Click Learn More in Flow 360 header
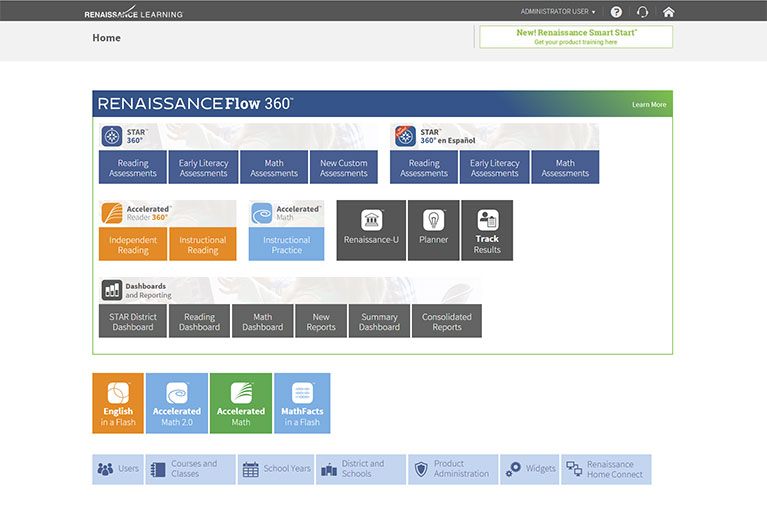The width and height of the screenshot is (767, 511). coord(649,104)
